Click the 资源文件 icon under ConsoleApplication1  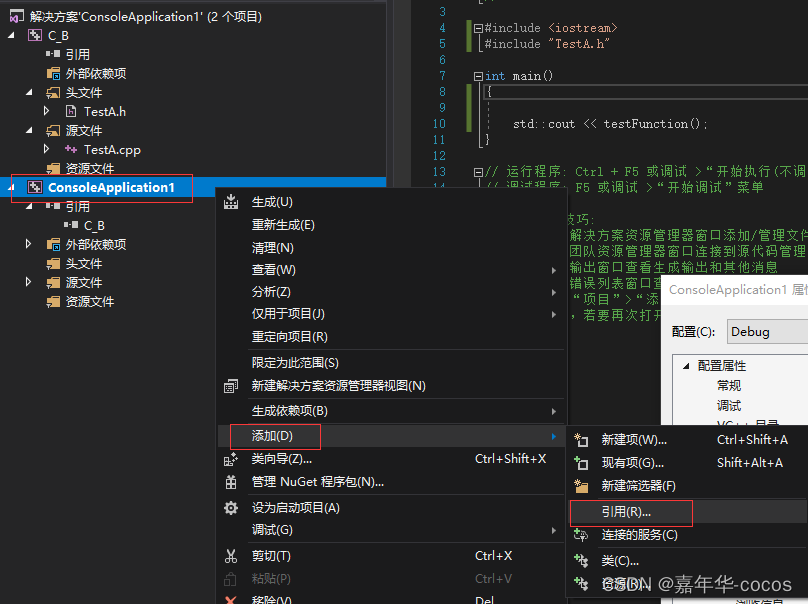[54, 301]
